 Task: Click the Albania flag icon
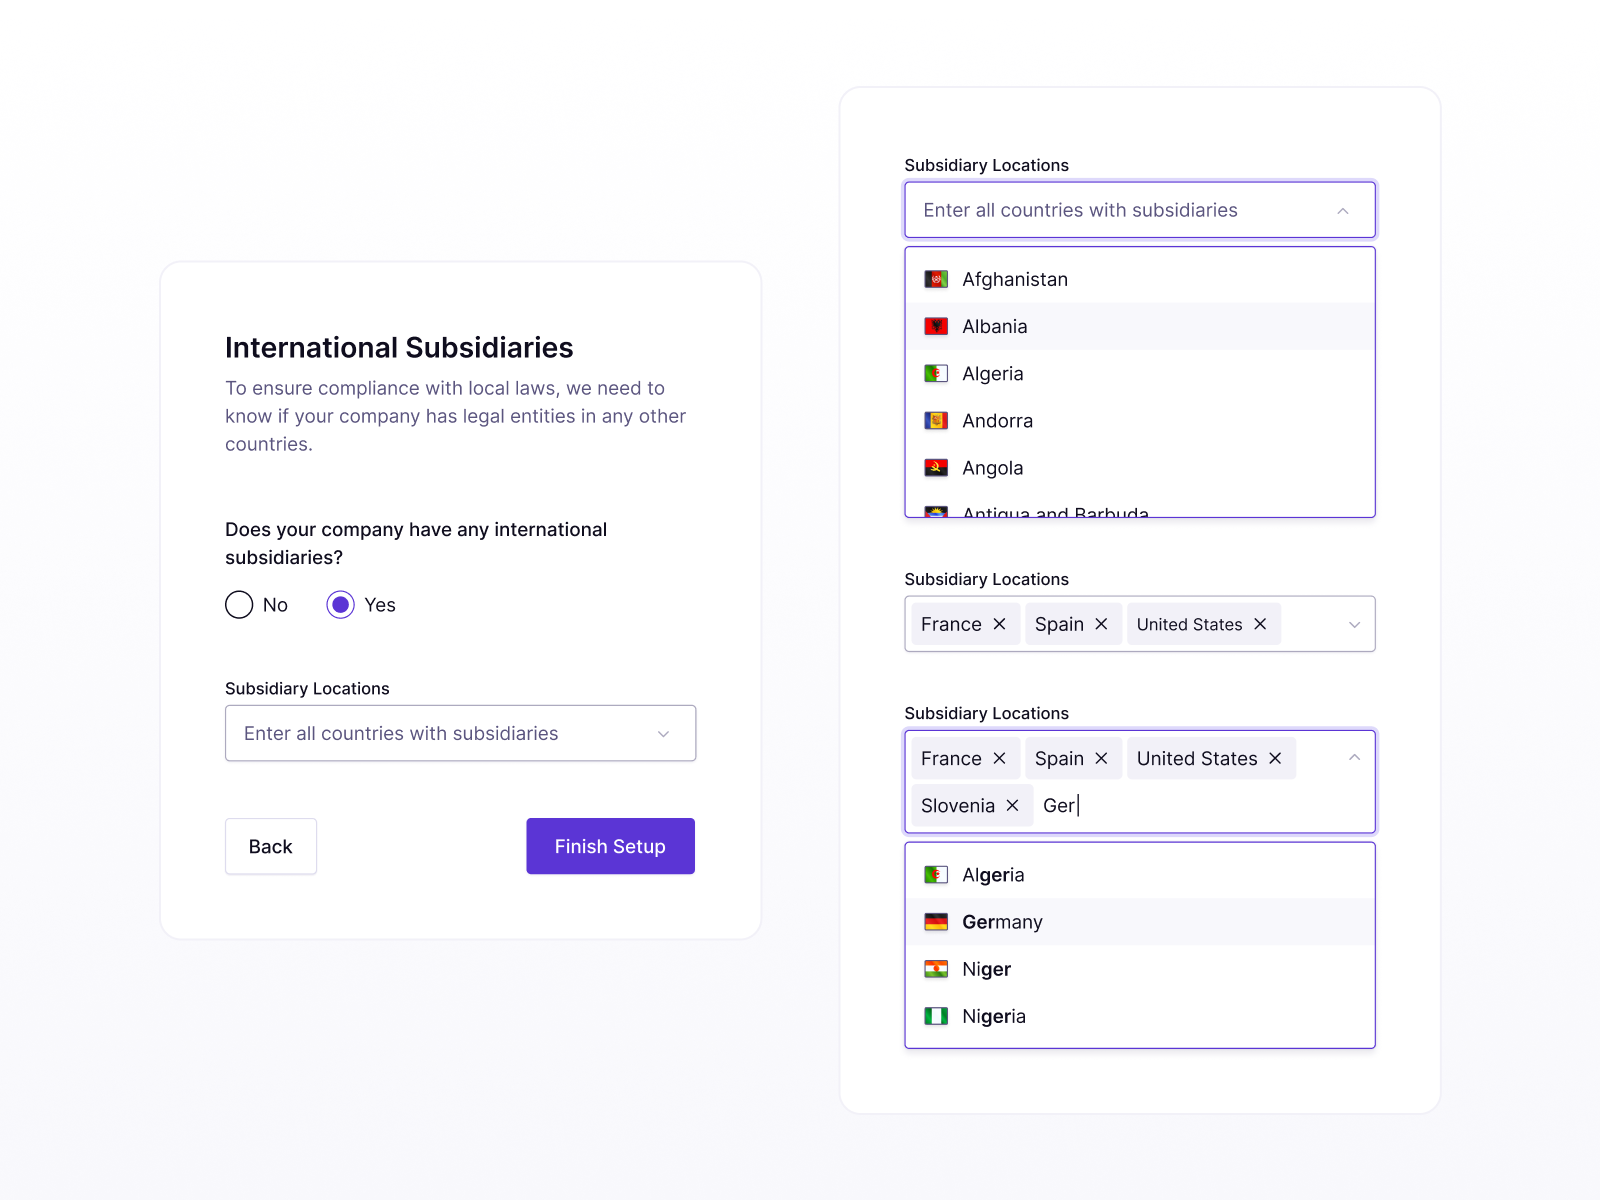pos(936,326)
